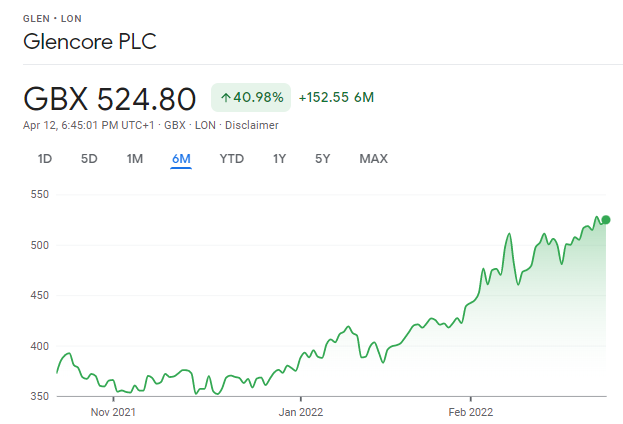The width and height of the screenshot is (623, 424).
Task: Click the GBX 524.80 price
Action: click(x=110, y=99)
